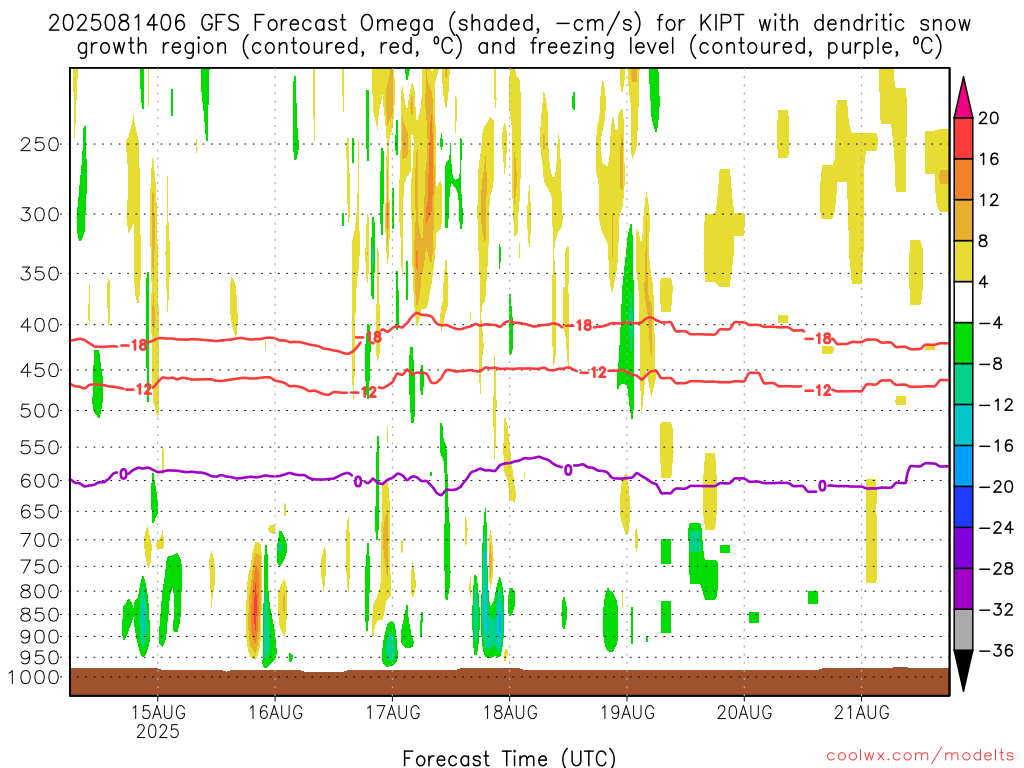Select the '300' pressure level label
Screen dimensions: 1024x768
39,214
